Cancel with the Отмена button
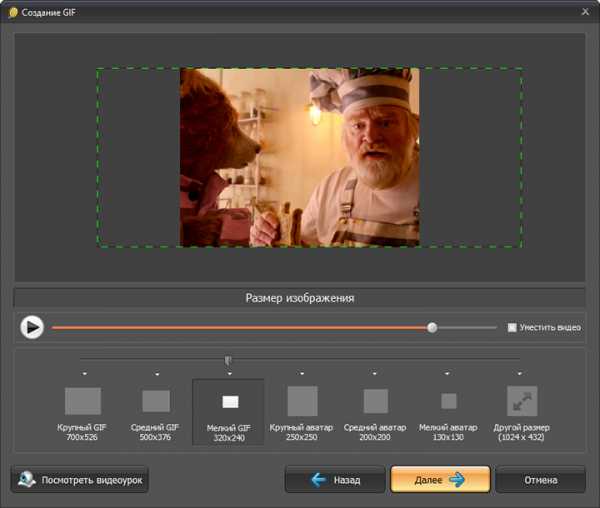This screenshot has height=508, width=600. tap(540, 480)
